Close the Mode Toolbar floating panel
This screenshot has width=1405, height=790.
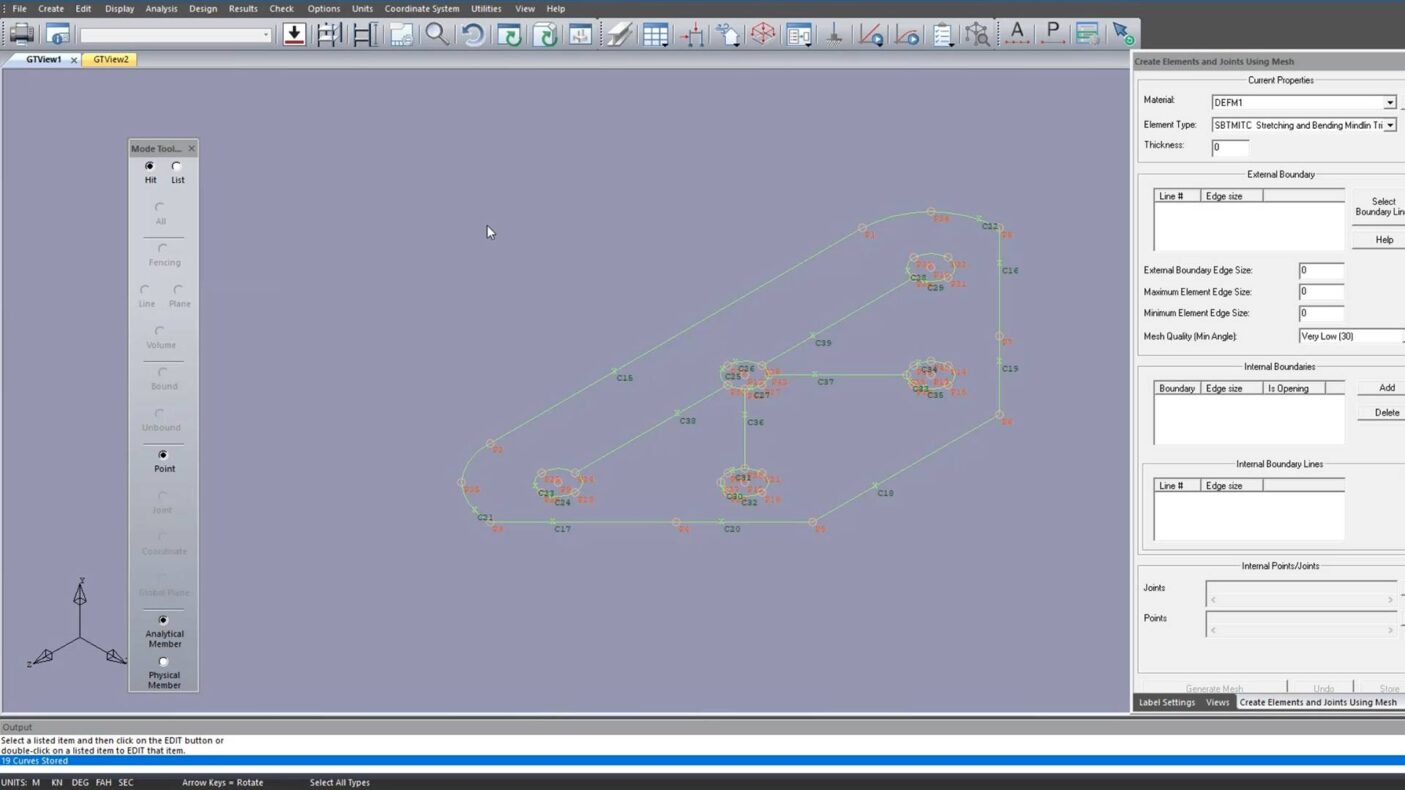click(x=191, y=149)
